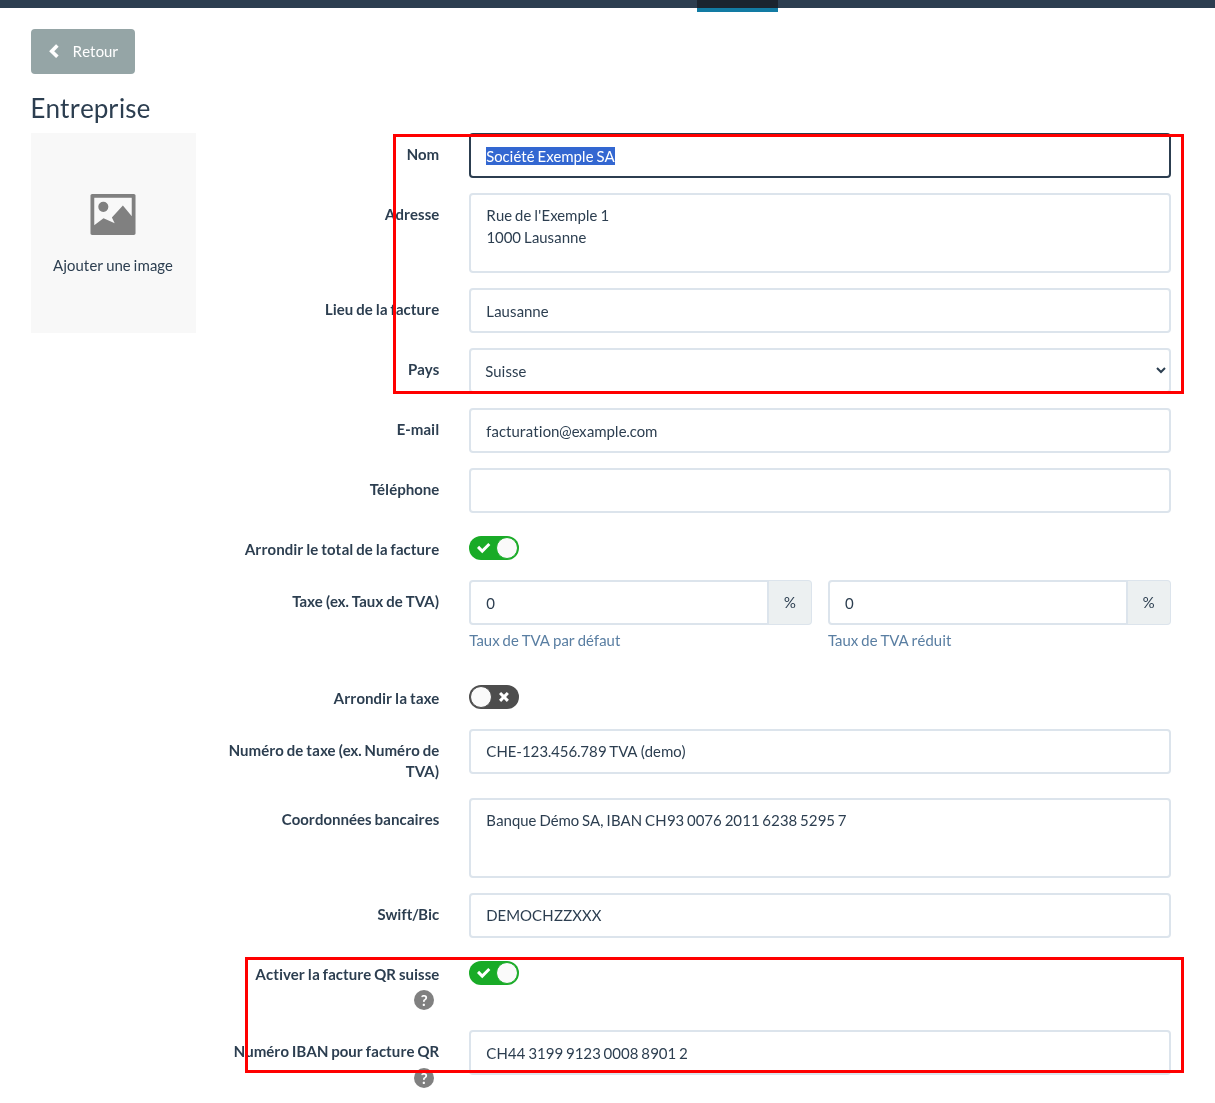Click the Entreprise page heading

pyautogui.click(x=91, y=108)
